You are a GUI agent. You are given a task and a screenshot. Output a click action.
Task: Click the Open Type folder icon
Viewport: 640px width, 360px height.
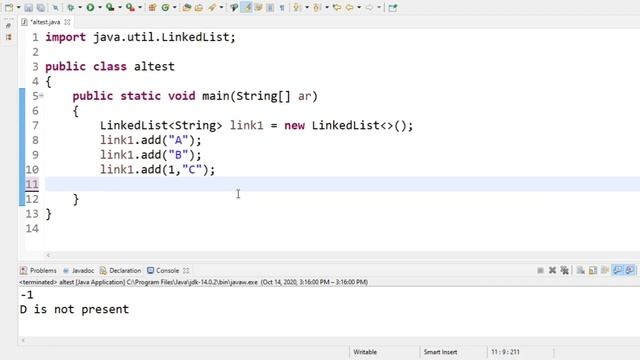(x=187, y=7)
